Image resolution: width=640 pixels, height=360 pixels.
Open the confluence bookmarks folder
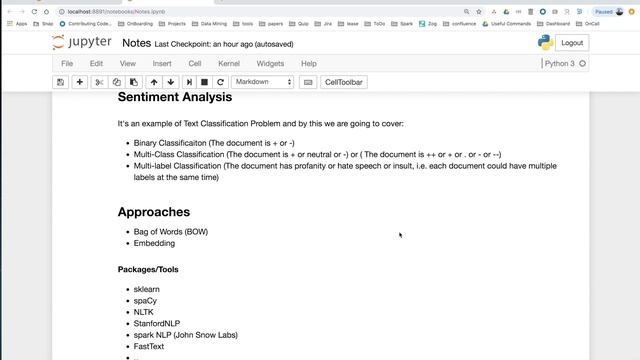pyautogui.click(x=459, y=24)
